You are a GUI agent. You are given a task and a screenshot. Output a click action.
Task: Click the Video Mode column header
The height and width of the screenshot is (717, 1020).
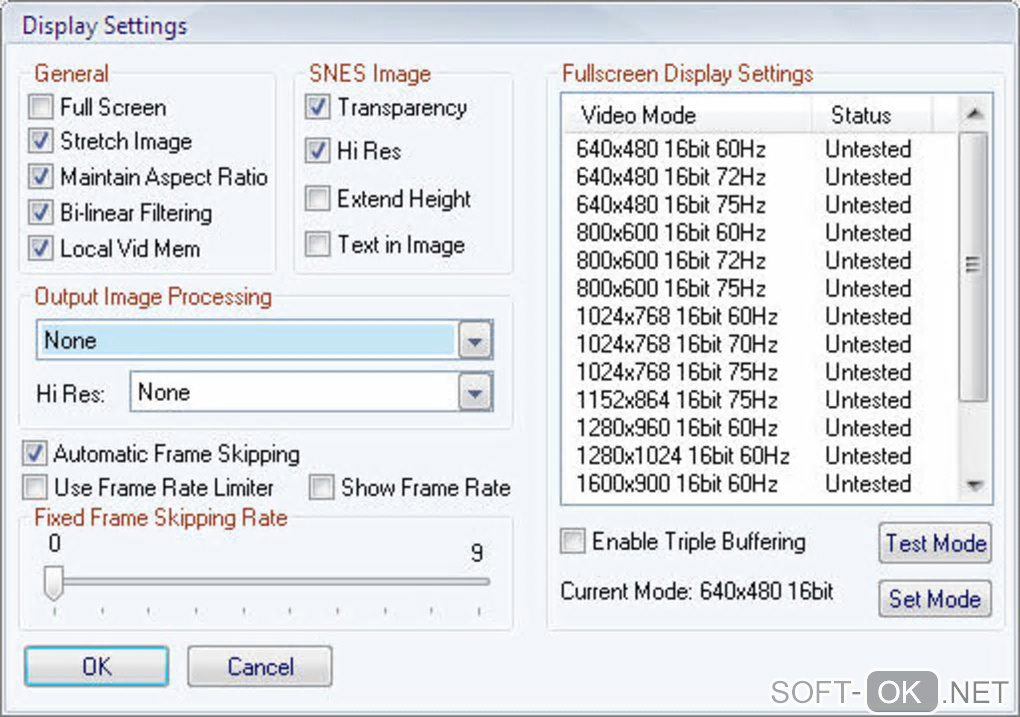point(638,115)
